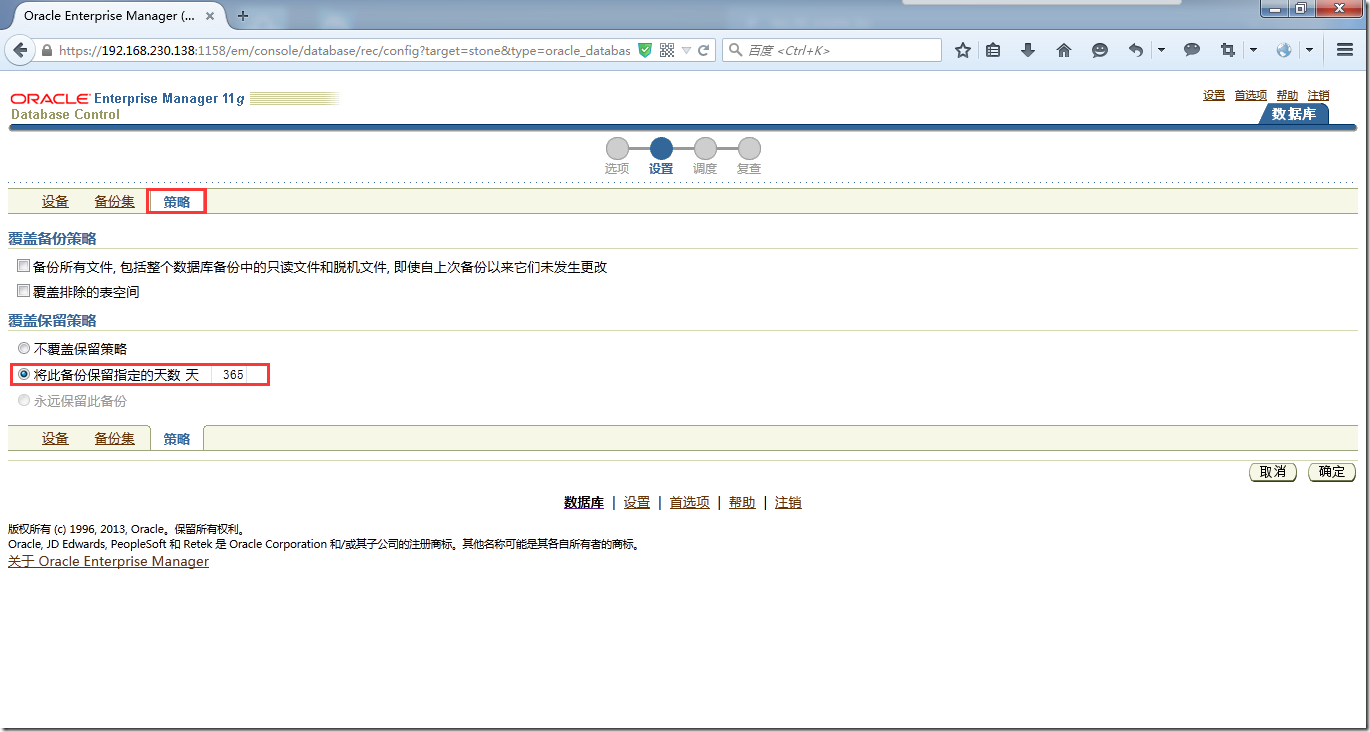Click the 取消 cancel button

(1273, 472)
